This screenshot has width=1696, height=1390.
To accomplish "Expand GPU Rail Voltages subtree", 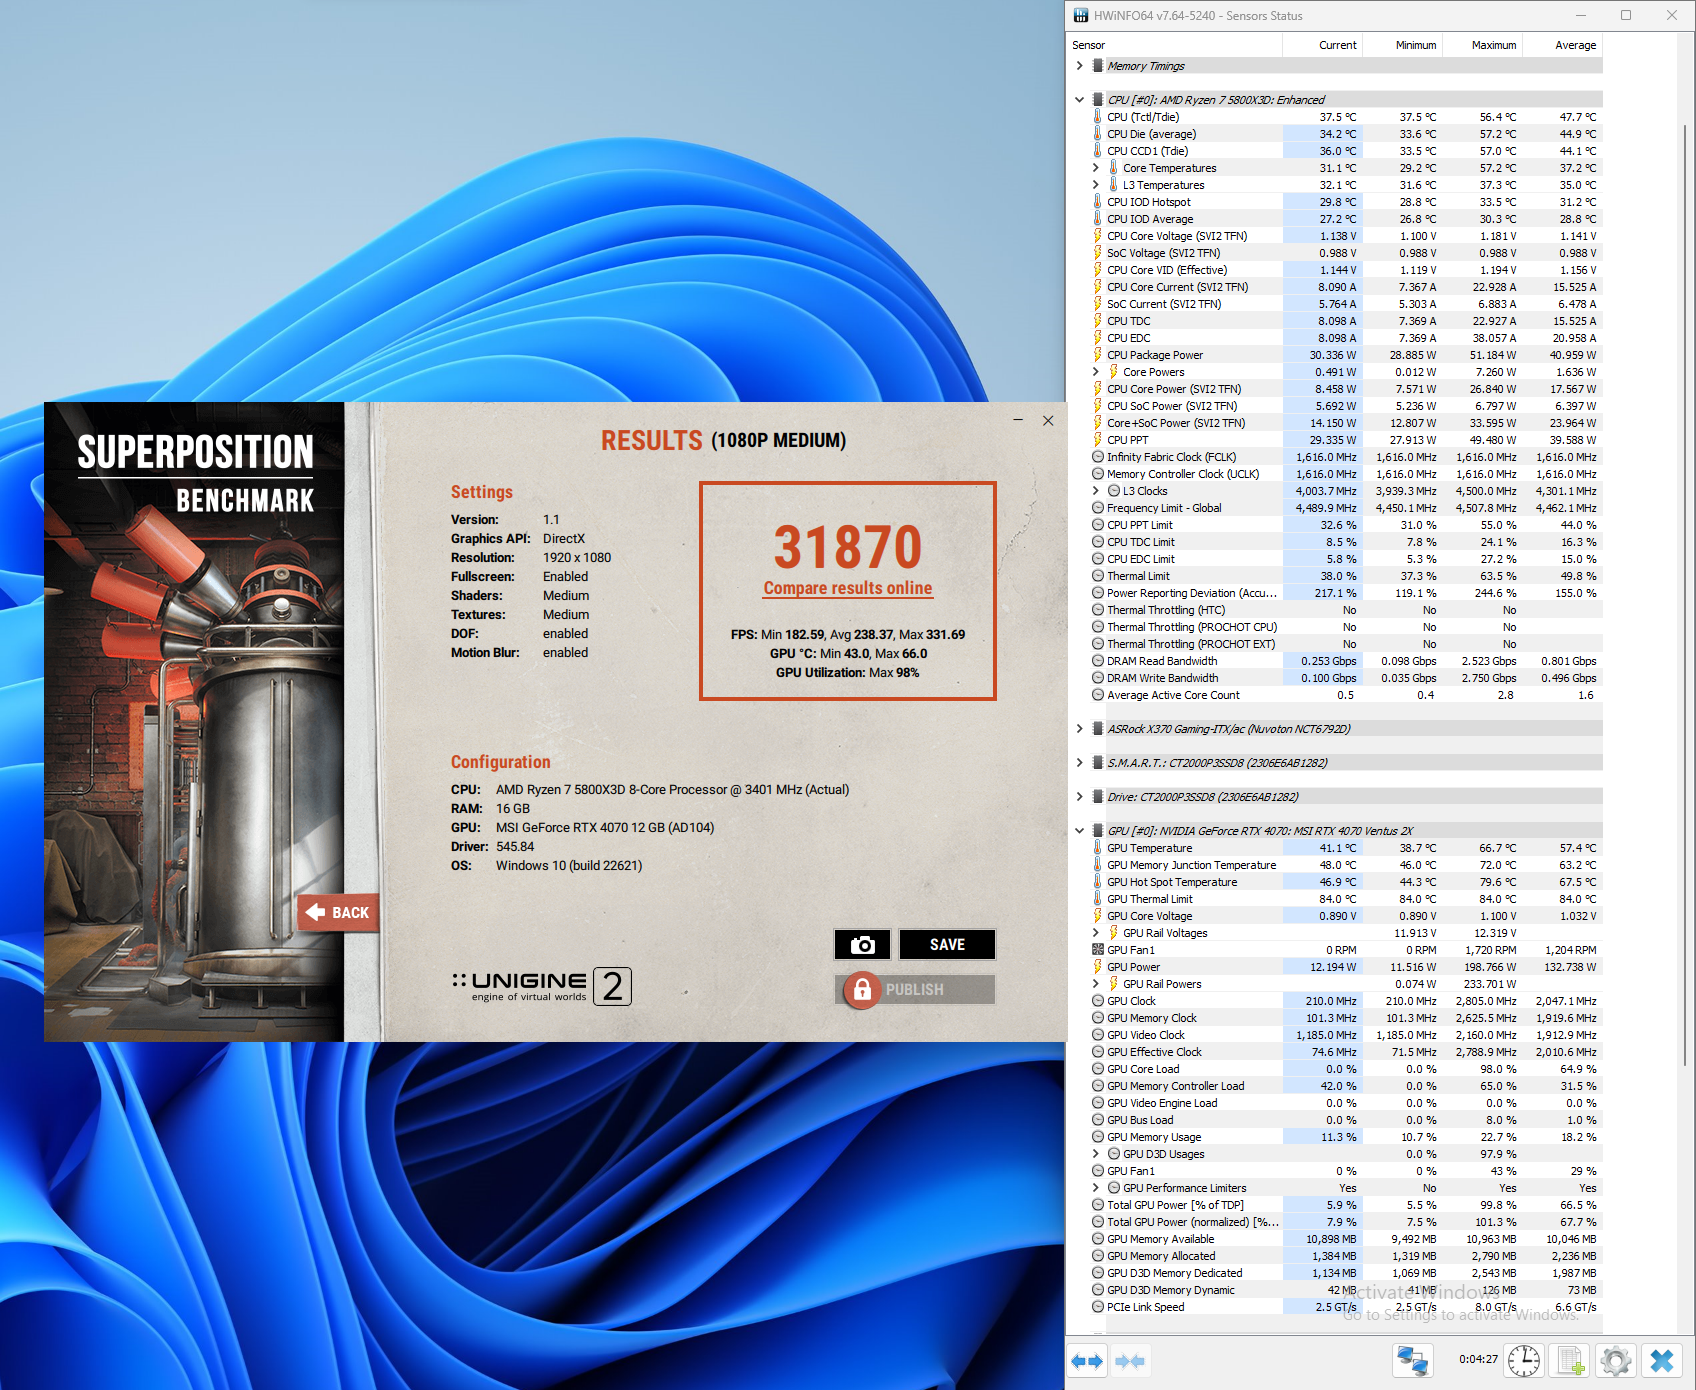I will [x=1096, y=933].
